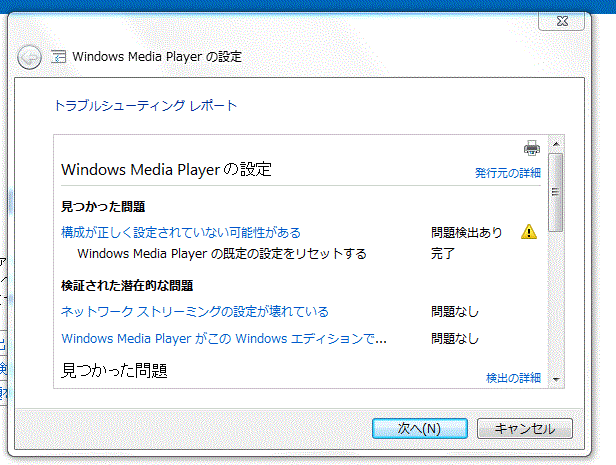Screen dimensions: 616x465
Task: Close the troubleshooting dialog
Action: click(562, 21)
